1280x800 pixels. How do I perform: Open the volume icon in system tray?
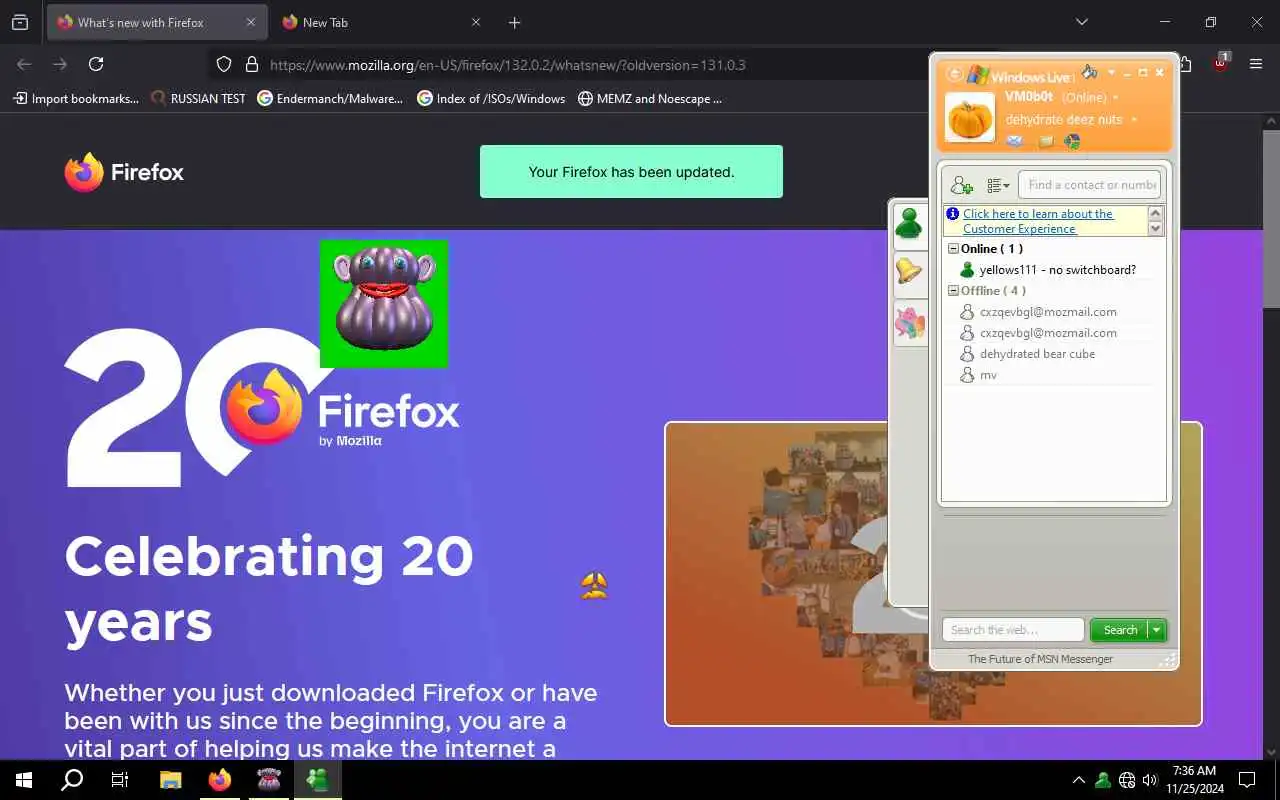pyautogui.click(x=1150, y=780)
